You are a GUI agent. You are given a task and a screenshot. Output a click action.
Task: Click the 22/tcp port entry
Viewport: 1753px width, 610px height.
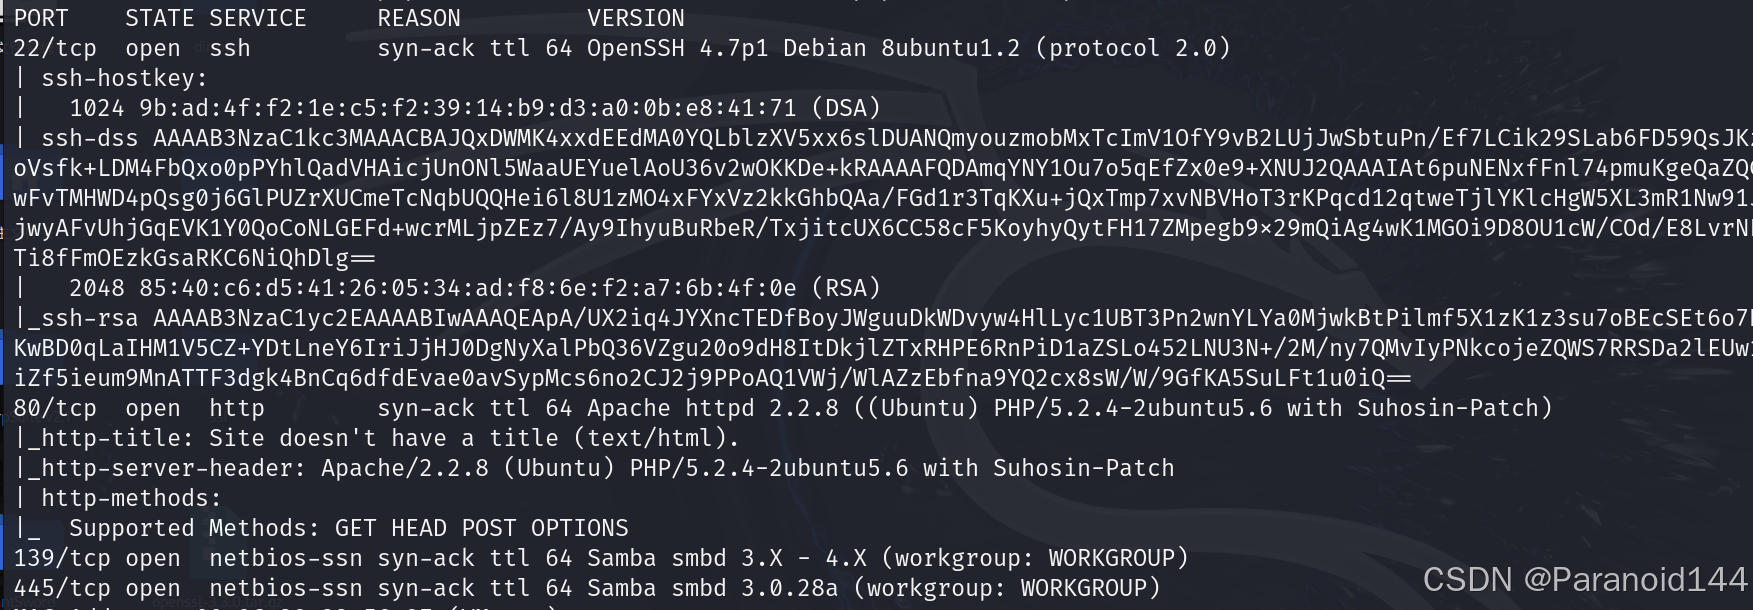click(x=55, y=48)
